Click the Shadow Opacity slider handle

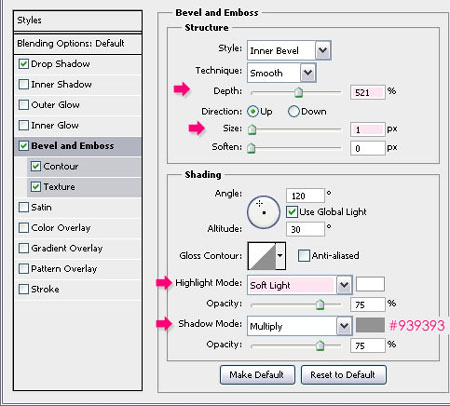(x=320, y=346)
